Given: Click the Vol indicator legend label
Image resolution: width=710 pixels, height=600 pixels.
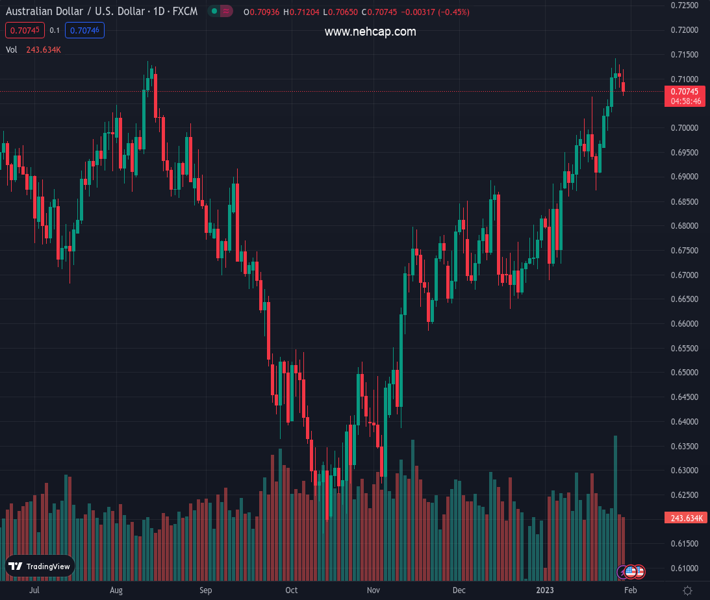Looking at the screenshot, I should coord(12,49).
